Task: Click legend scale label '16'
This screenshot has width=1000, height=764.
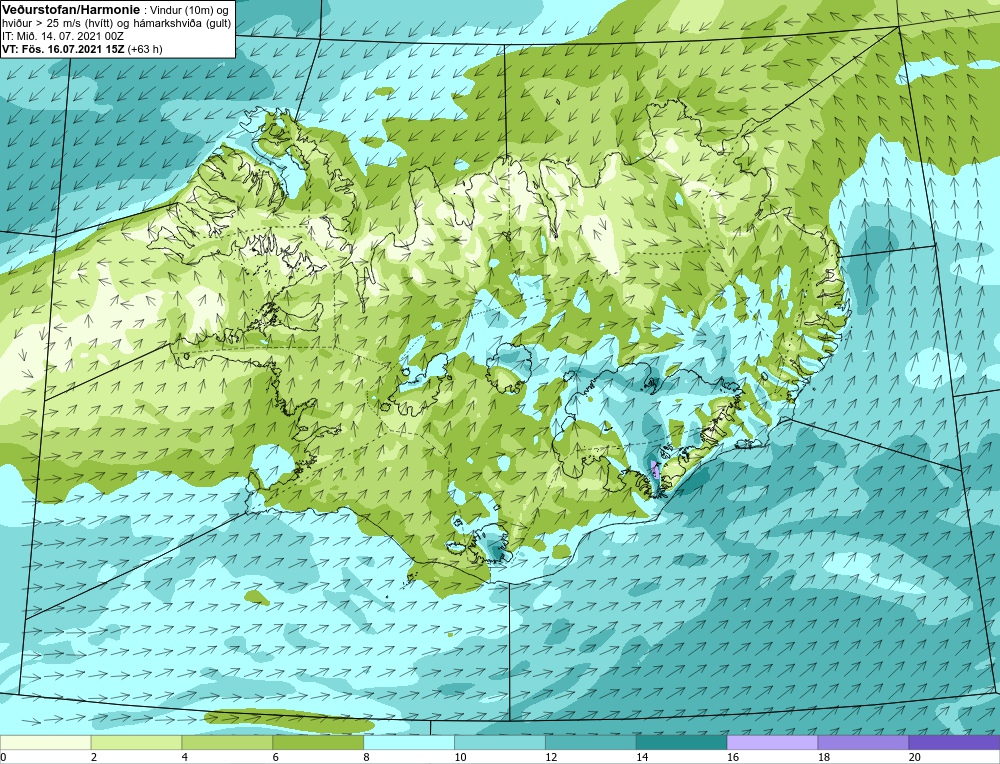Action: pos(733,757)
